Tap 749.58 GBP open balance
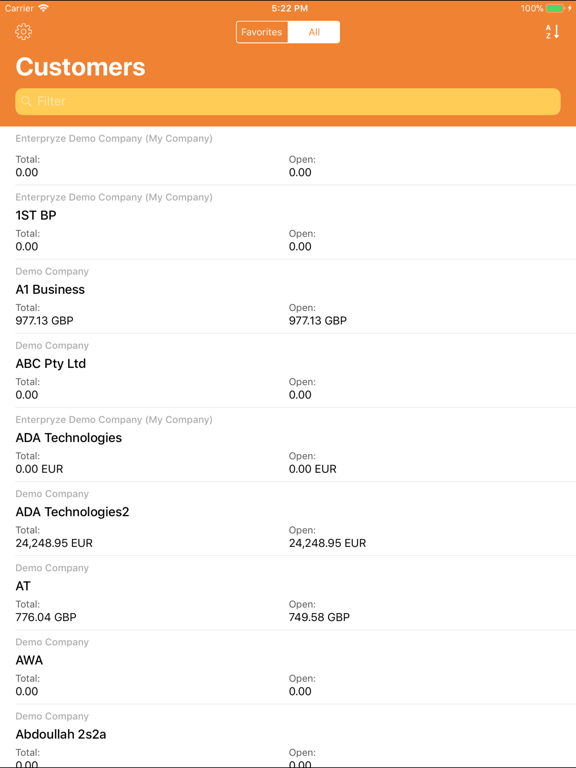Screen dimensions: 576x768 click(x=319, y=617)
